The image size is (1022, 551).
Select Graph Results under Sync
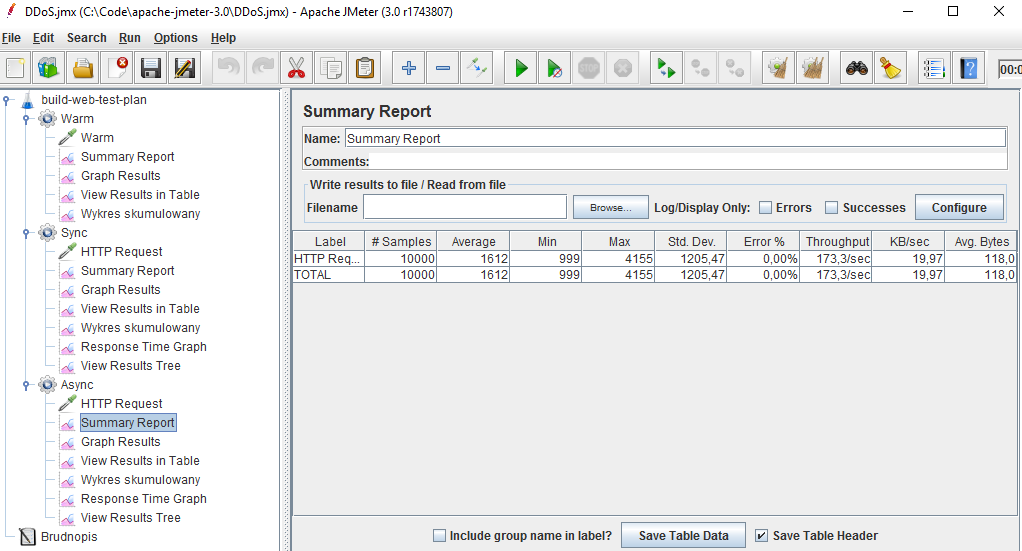click(121, 290)
